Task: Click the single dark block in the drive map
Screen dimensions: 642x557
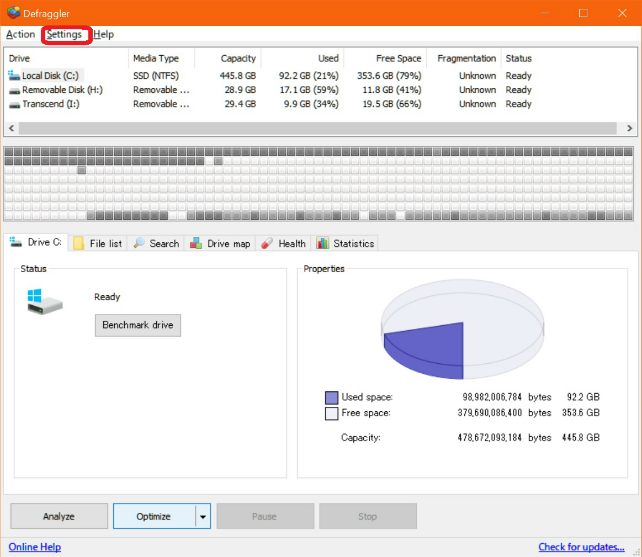Action: point(81,170)
